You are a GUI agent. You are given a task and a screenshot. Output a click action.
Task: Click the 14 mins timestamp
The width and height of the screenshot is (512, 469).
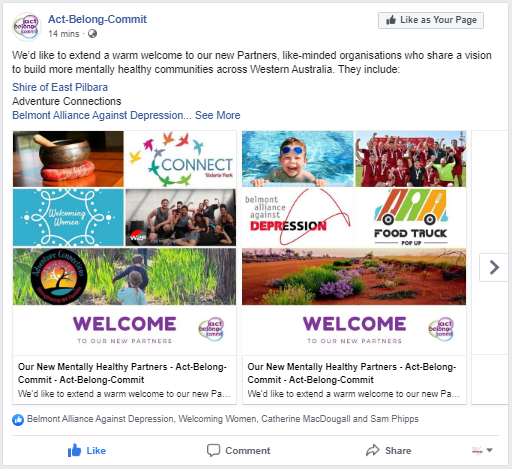coord(64,34)
